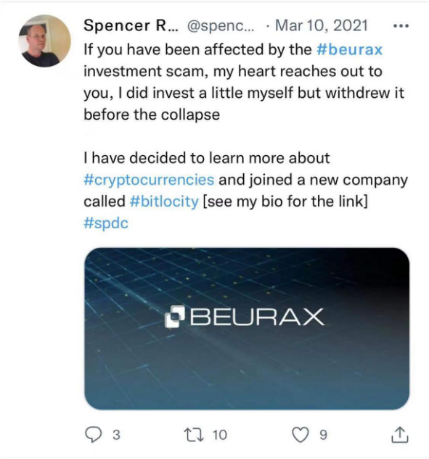Click the reply speech bubble icon
429x459 pixels.
pos(93,435)
